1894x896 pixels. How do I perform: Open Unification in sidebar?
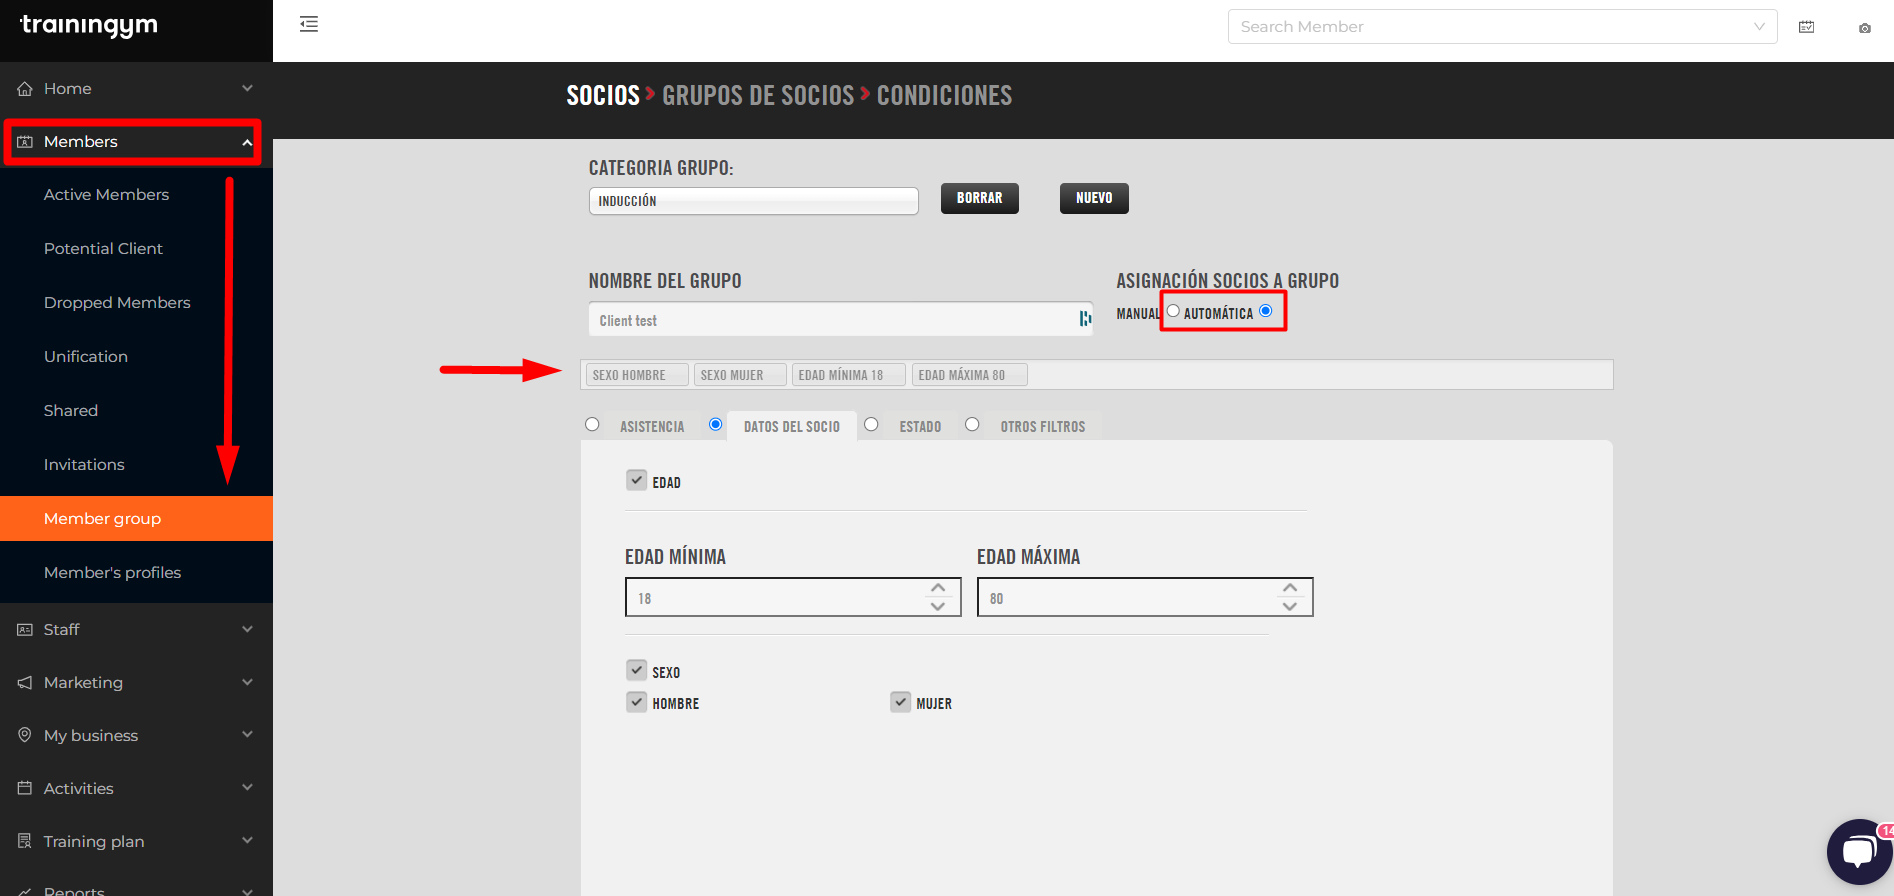coord(86,357)
